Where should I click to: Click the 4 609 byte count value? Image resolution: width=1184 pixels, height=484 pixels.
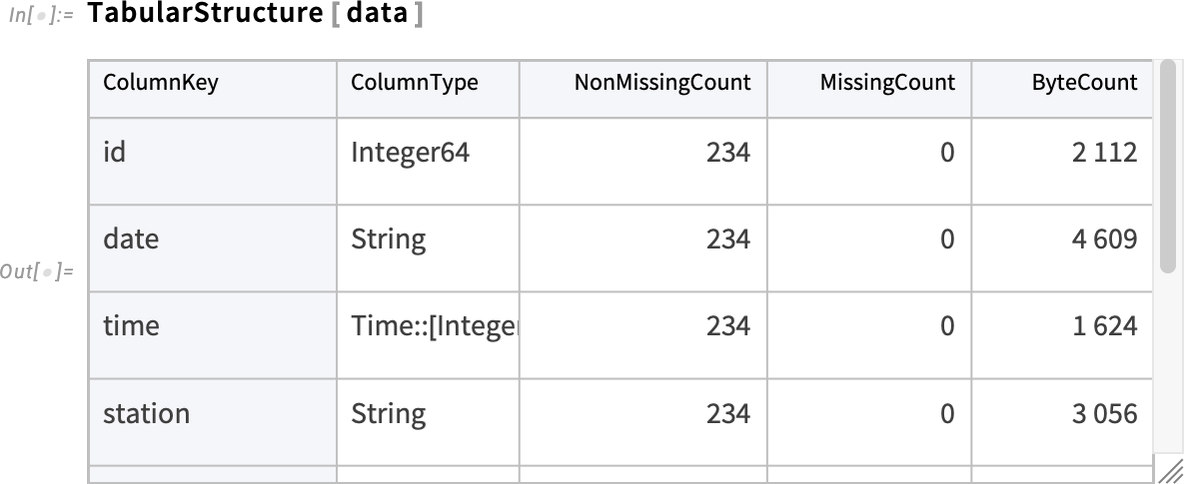pos(1104,239)
